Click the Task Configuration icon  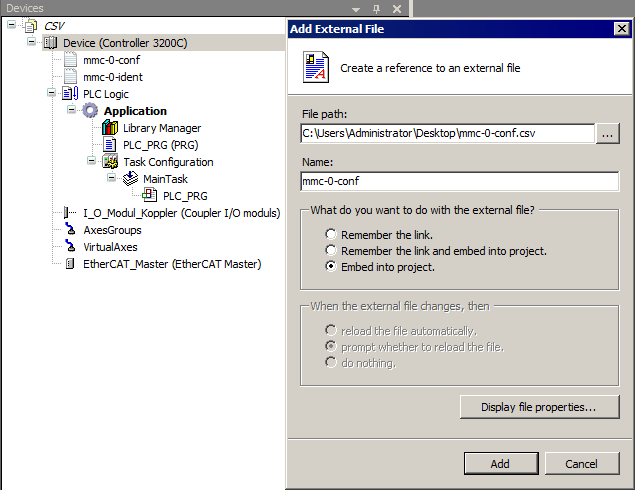coord(110,162)
